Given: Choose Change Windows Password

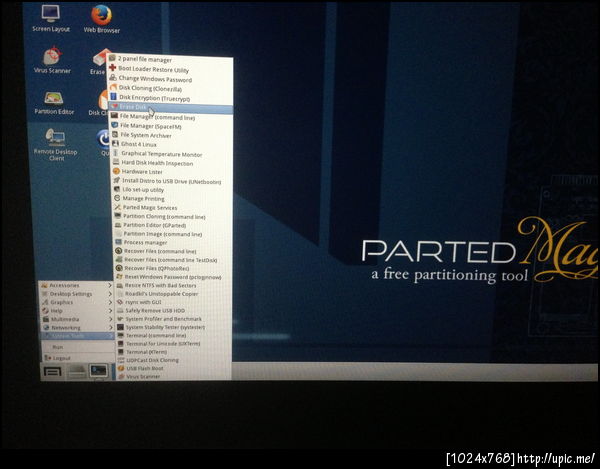Looking at the screenshot, I should pos(170,79).
